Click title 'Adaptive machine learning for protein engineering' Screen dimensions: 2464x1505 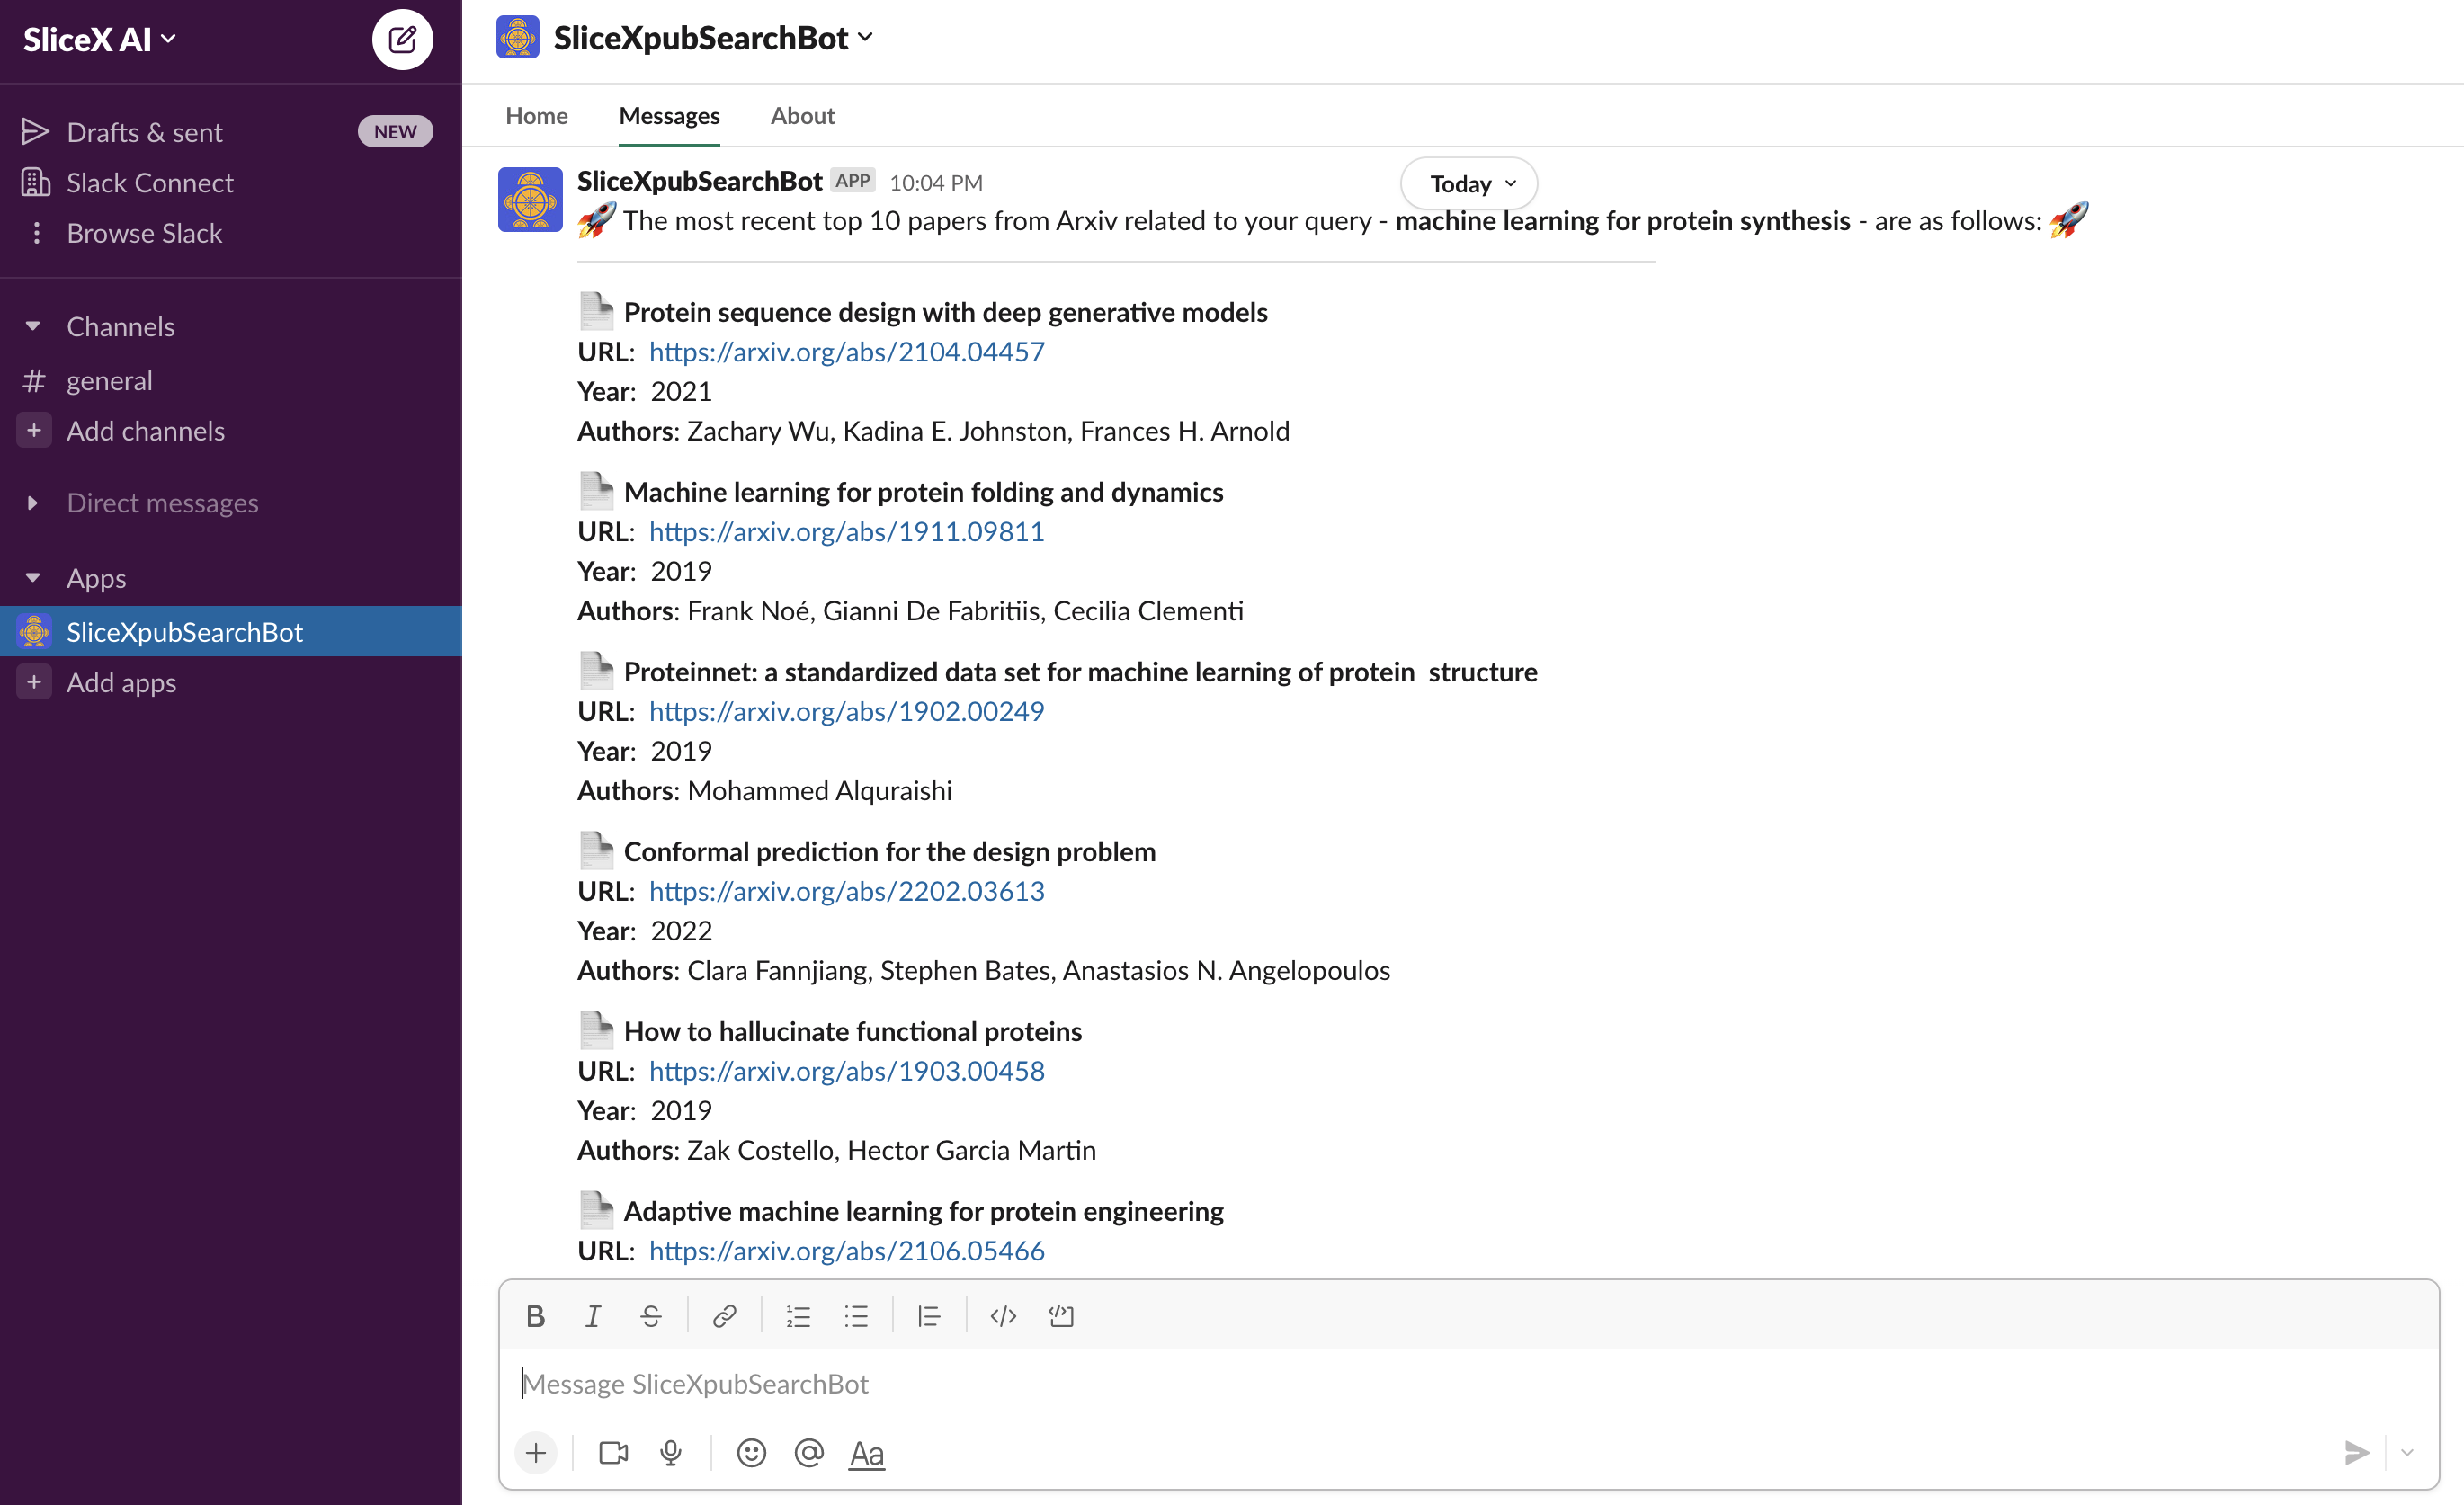click(924, 1212)
